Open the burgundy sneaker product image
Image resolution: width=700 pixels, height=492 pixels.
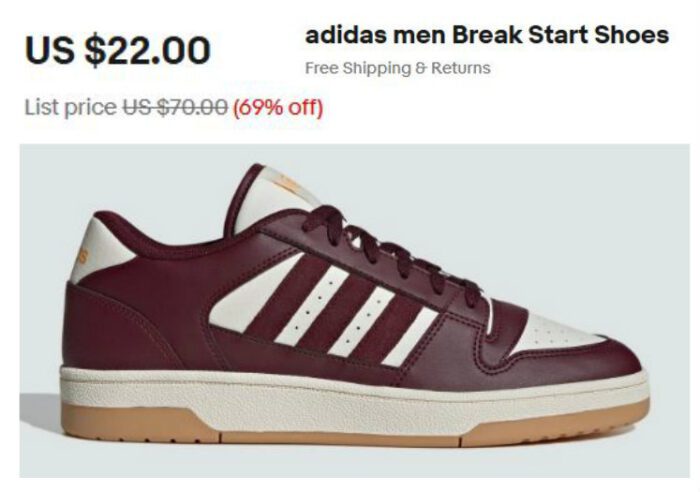[354, 311]
